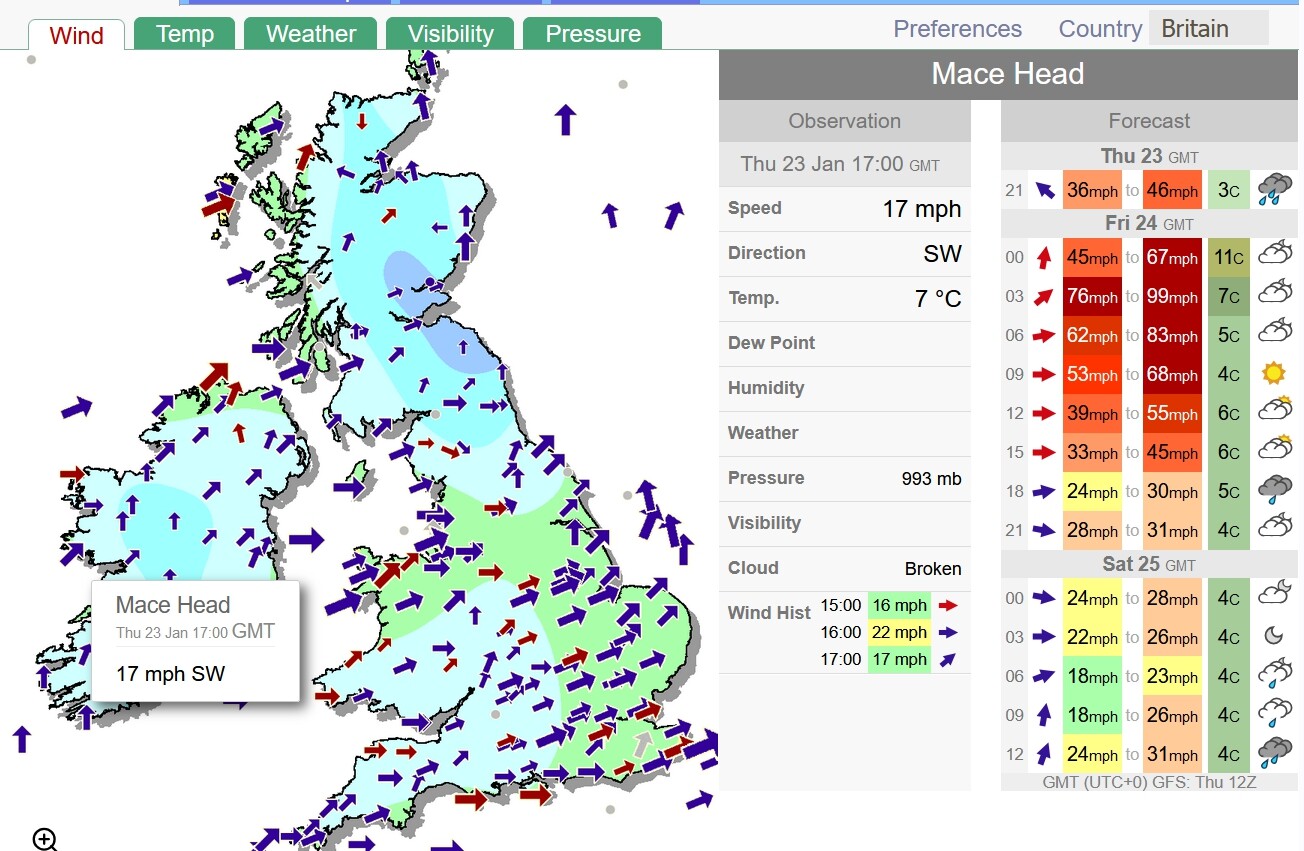1304x851 pixels.
Task: Click the Mace Head station title bar
Action: pyautogui.click(x=1008, y=74)
